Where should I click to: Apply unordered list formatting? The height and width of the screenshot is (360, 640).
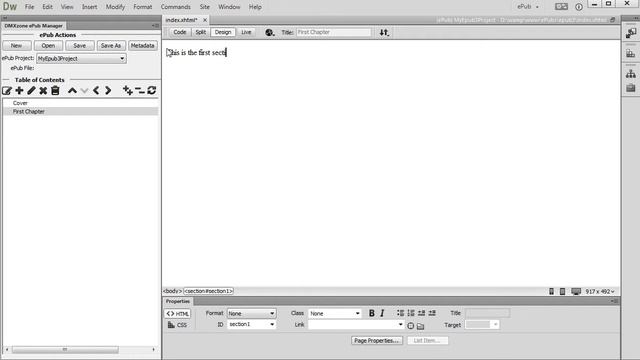point(400,313)
